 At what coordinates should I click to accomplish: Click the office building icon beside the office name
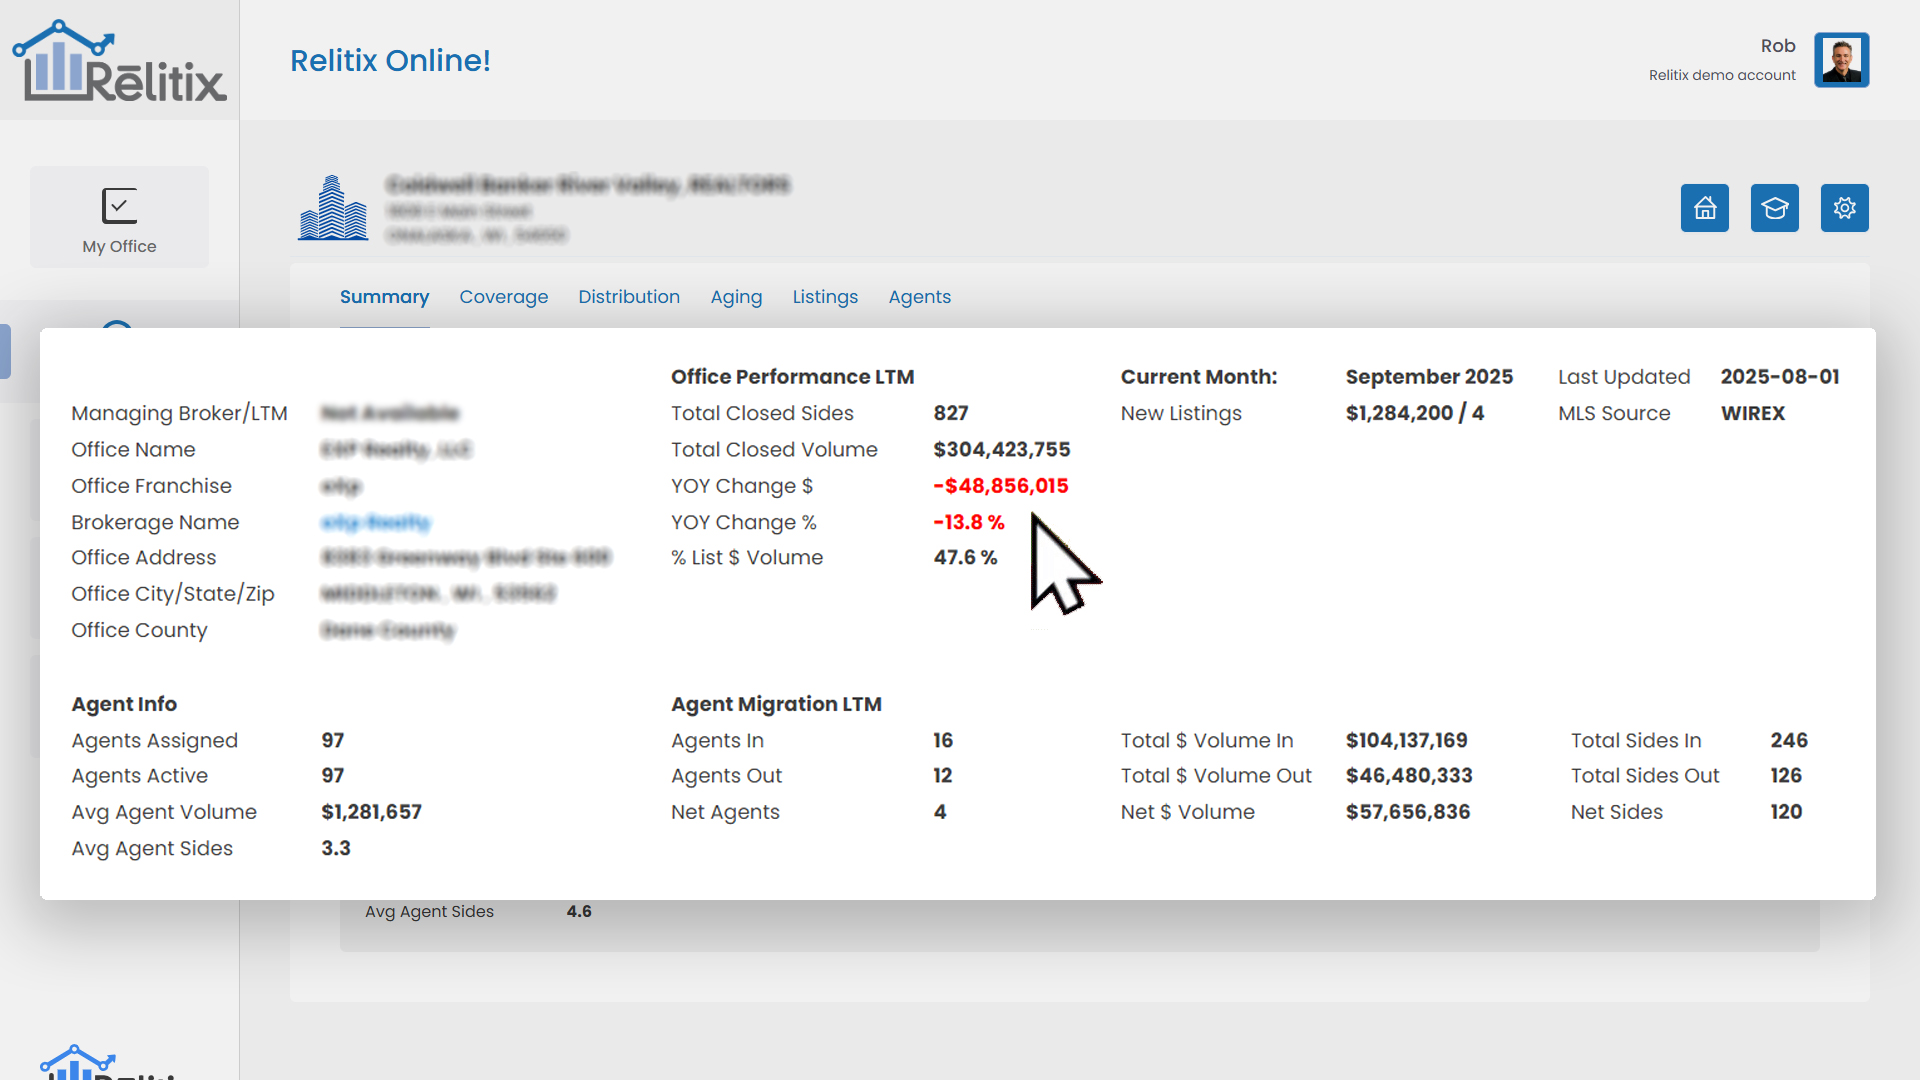(334, 207)
